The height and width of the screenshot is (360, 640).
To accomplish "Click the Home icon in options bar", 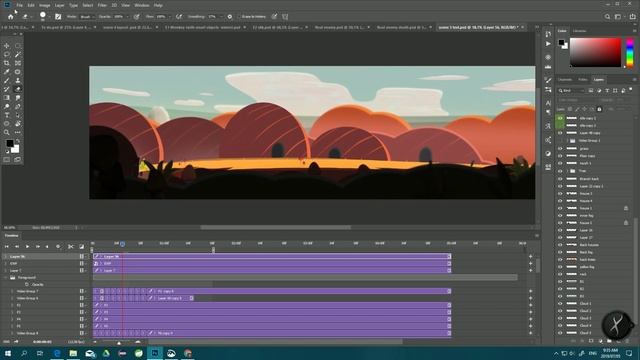I will click(11, 17).
